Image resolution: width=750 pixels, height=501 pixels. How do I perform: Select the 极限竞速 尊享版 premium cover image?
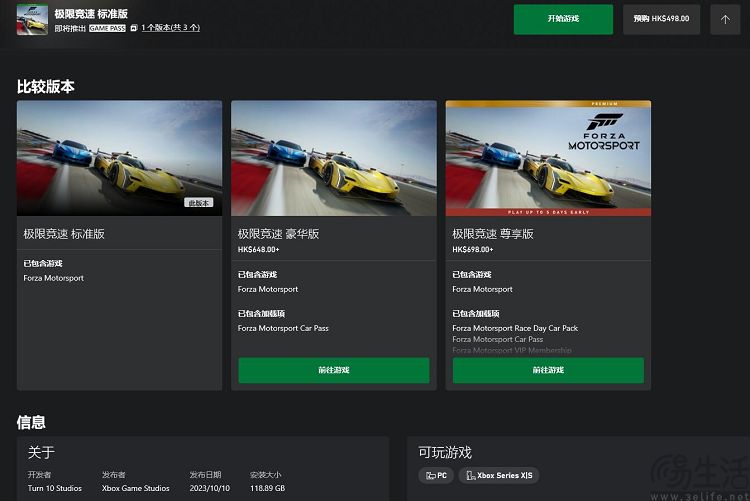548,158
